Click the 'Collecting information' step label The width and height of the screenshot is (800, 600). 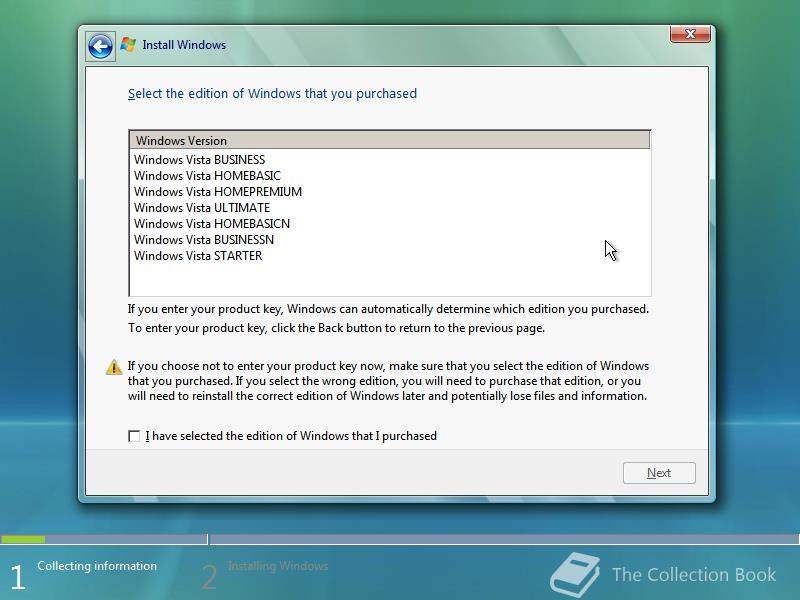coord(97,566)
